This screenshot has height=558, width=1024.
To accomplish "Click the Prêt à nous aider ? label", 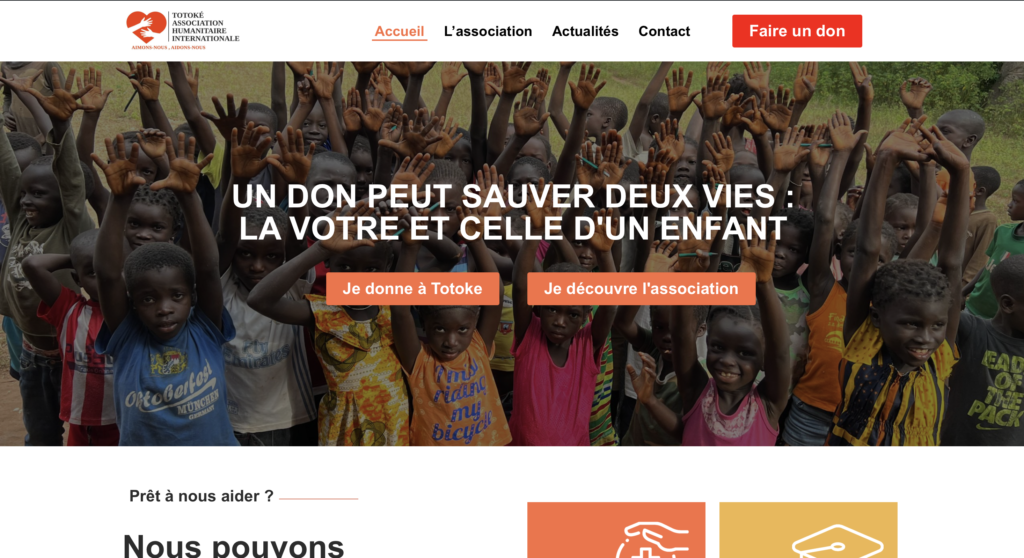I will point(201,496).
